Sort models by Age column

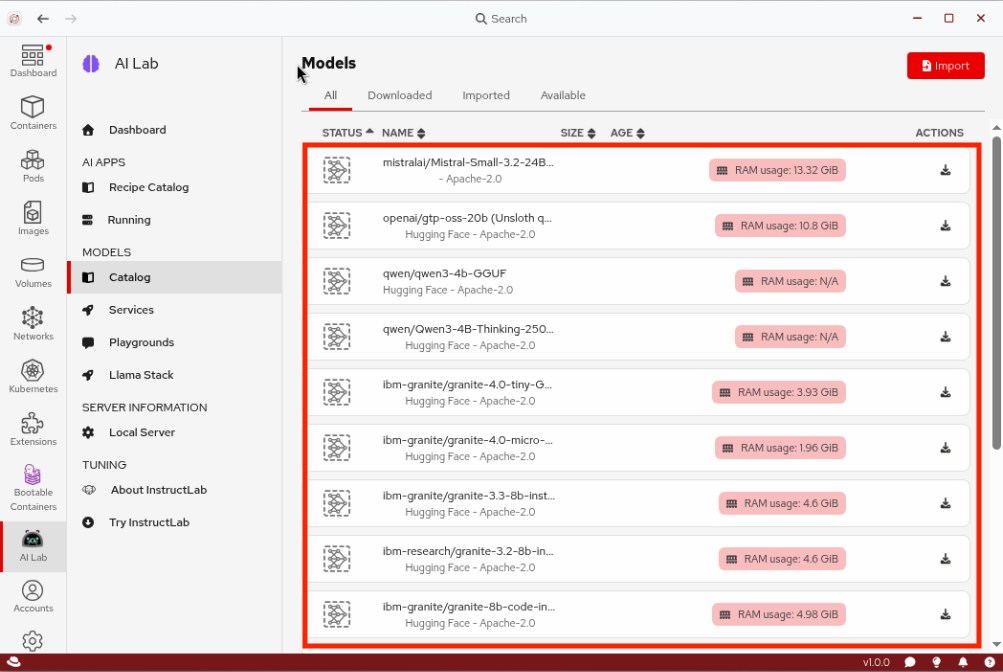tap(627, 133)
